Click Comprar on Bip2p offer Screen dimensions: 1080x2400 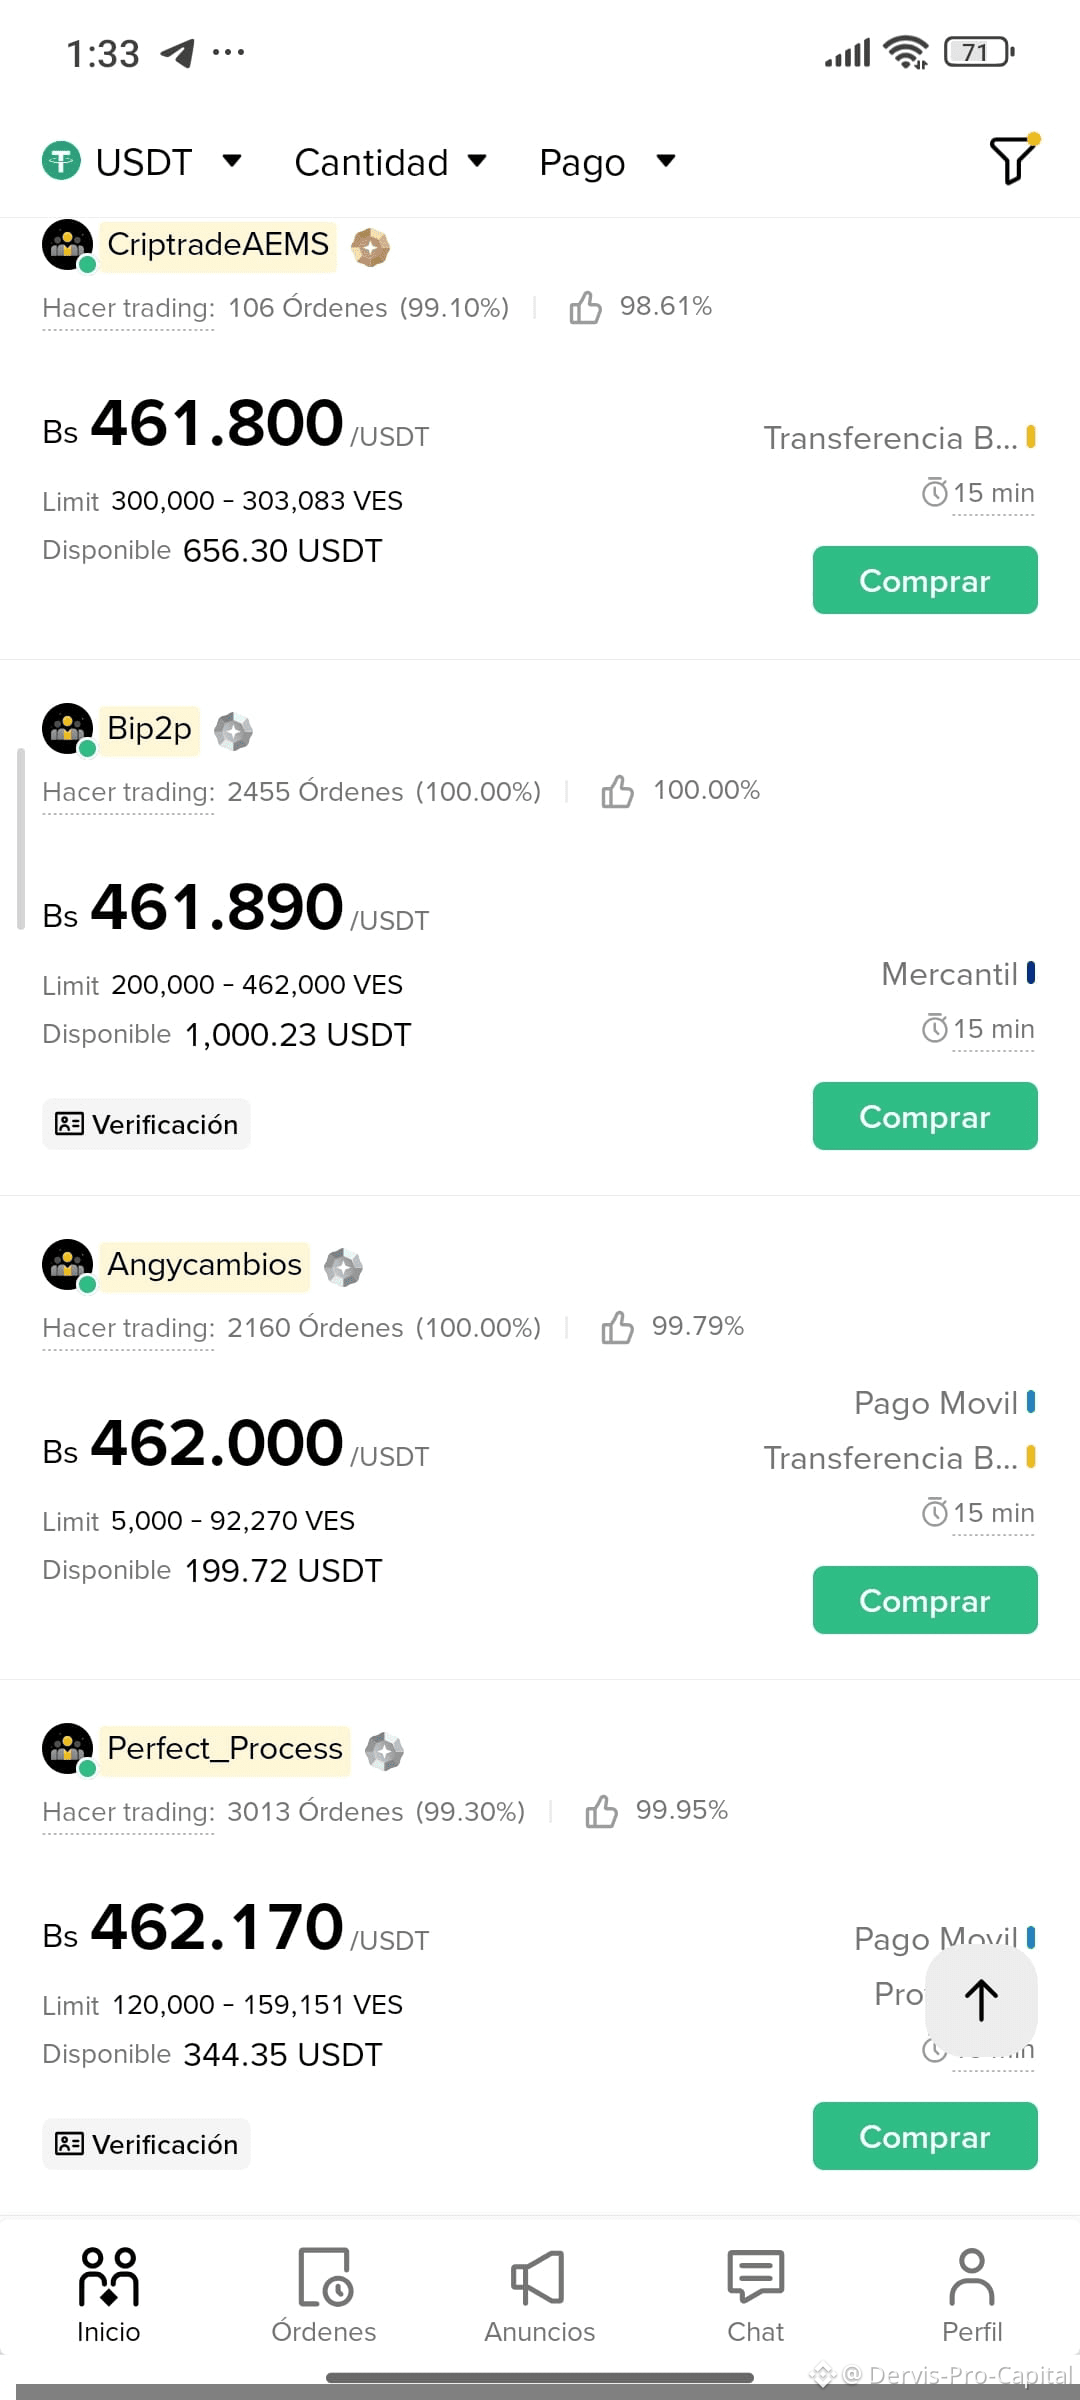click(925, 1116)
